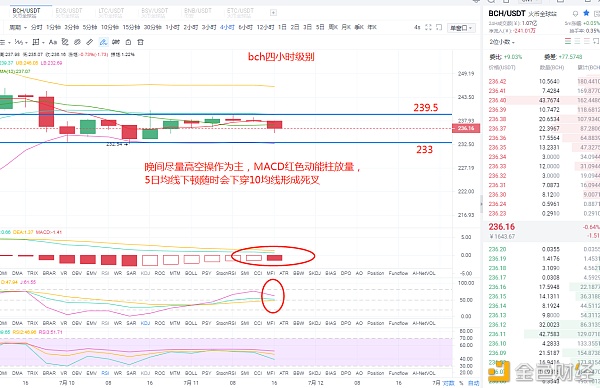The width and height of the screenshot is (600, 388).
Task: Select the 15分钟 timeframe
Action: (131, 28)
